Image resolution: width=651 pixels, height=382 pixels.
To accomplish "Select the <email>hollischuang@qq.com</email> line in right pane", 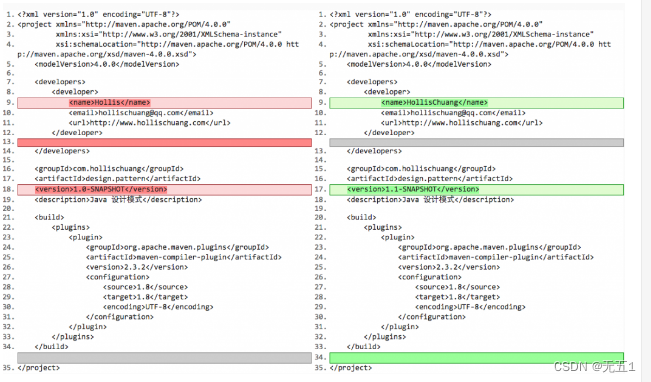I will coord(453,113).
